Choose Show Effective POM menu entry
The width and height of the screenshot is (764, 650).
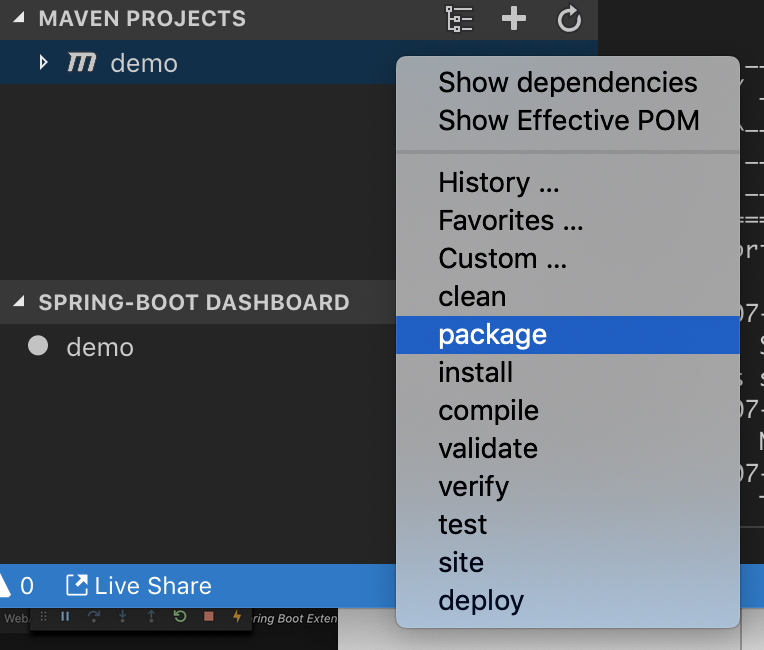coord(568,120)
